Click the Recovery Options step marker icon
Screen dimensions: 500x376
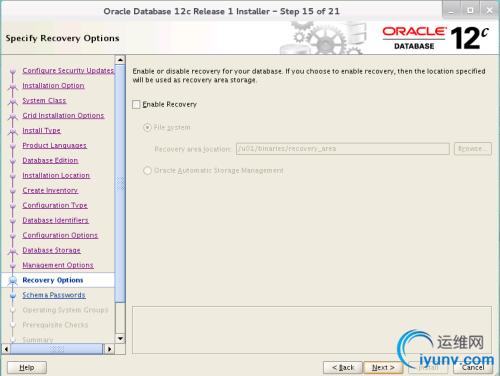[x=13, y=281]
